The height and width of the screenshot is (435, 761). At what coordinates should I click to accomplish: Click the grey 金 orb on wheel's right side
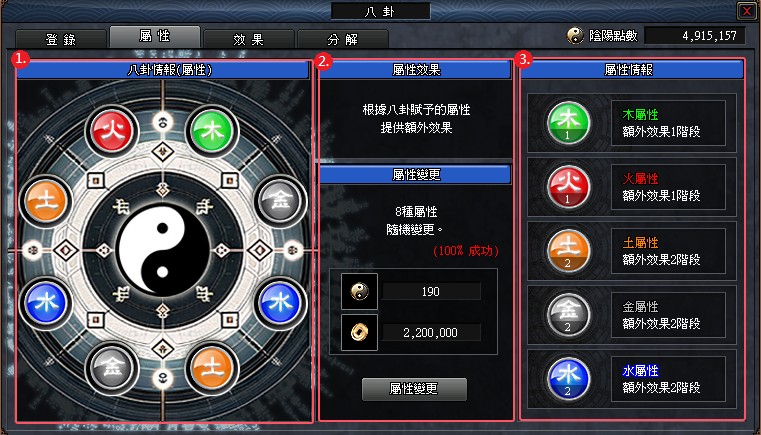(x=281, y=201)
